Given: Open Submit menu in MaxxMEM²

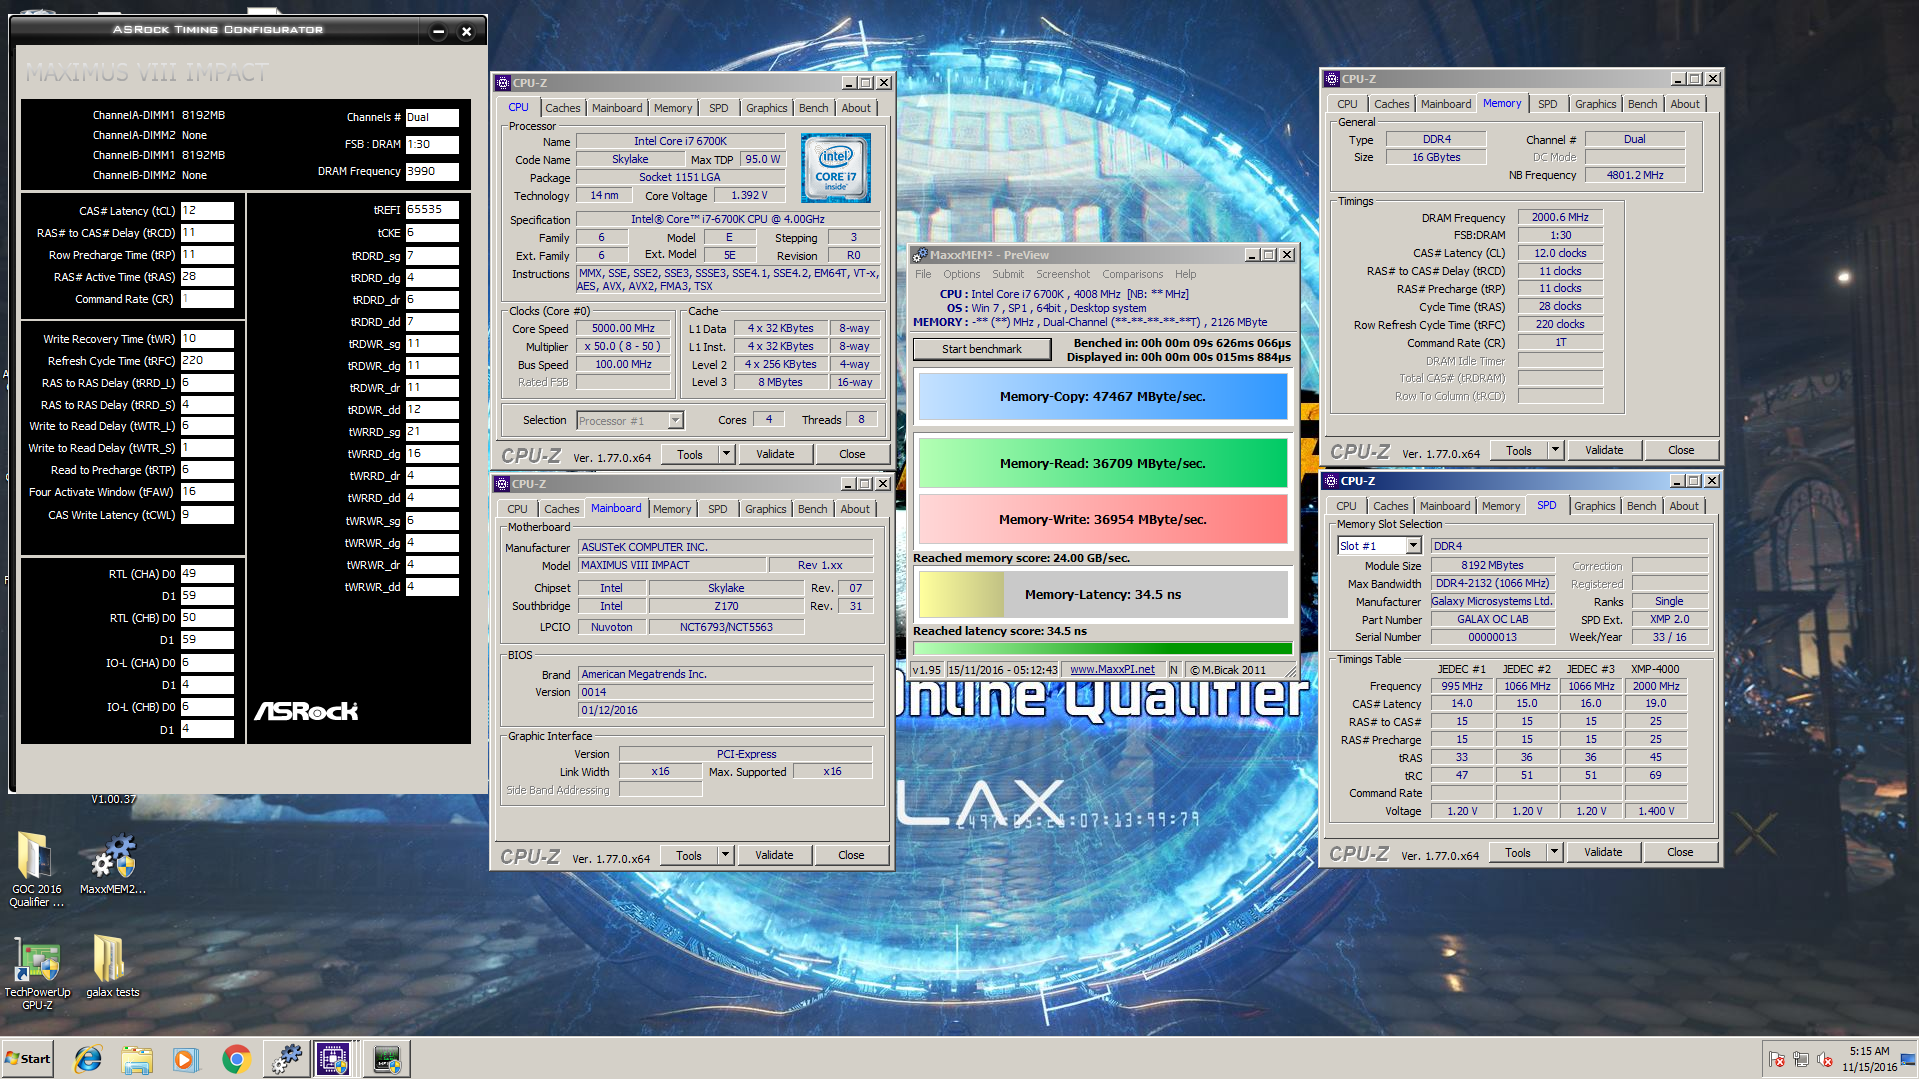Looking at the screenshot, I should coord(1008,274).
